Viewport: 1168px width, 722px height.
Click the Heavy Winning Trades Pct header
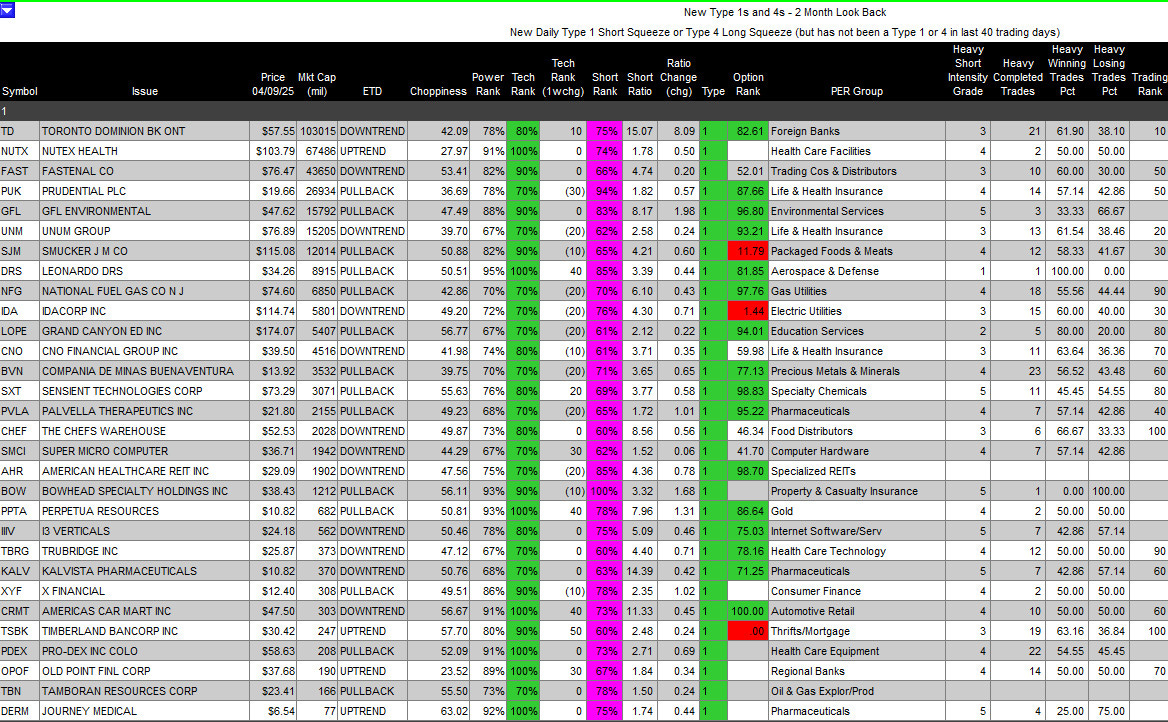(x=1067, y=70)
